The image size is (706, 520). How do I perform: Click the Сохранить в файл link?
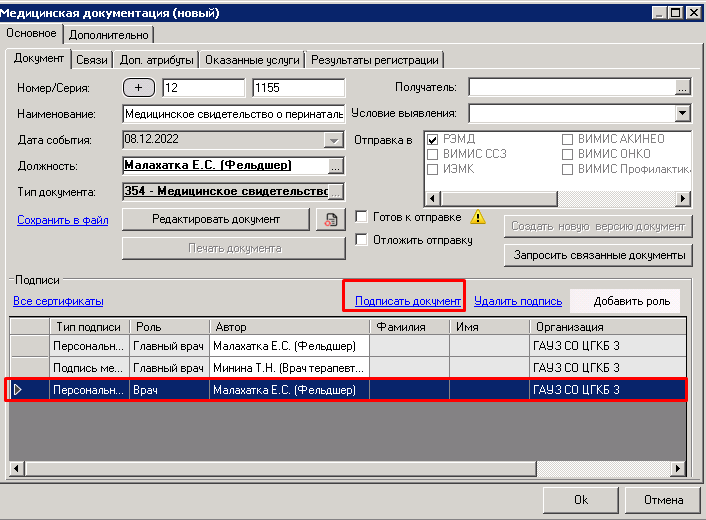tap(62, 220)
